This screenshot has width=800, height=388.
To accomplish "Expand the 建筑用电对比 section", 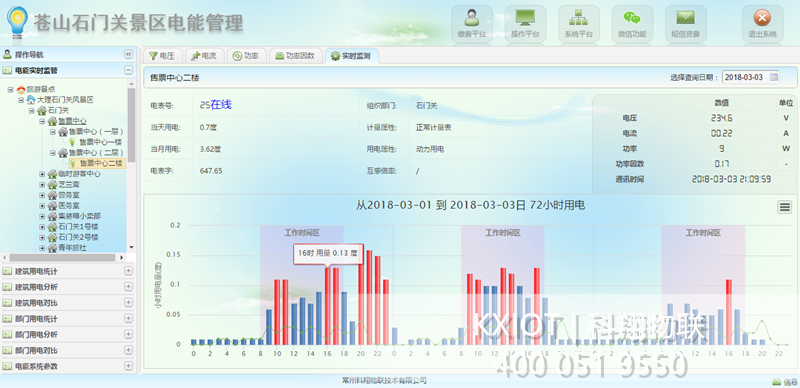I will (128, 303).
